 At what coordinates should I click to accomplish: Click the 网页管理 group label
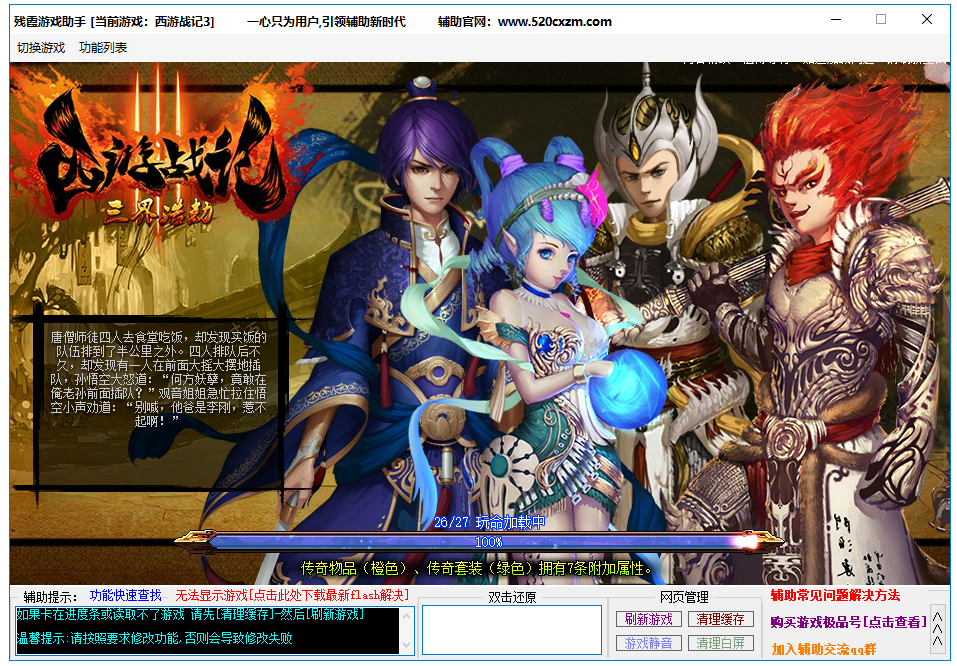click(x=684, y=597)
